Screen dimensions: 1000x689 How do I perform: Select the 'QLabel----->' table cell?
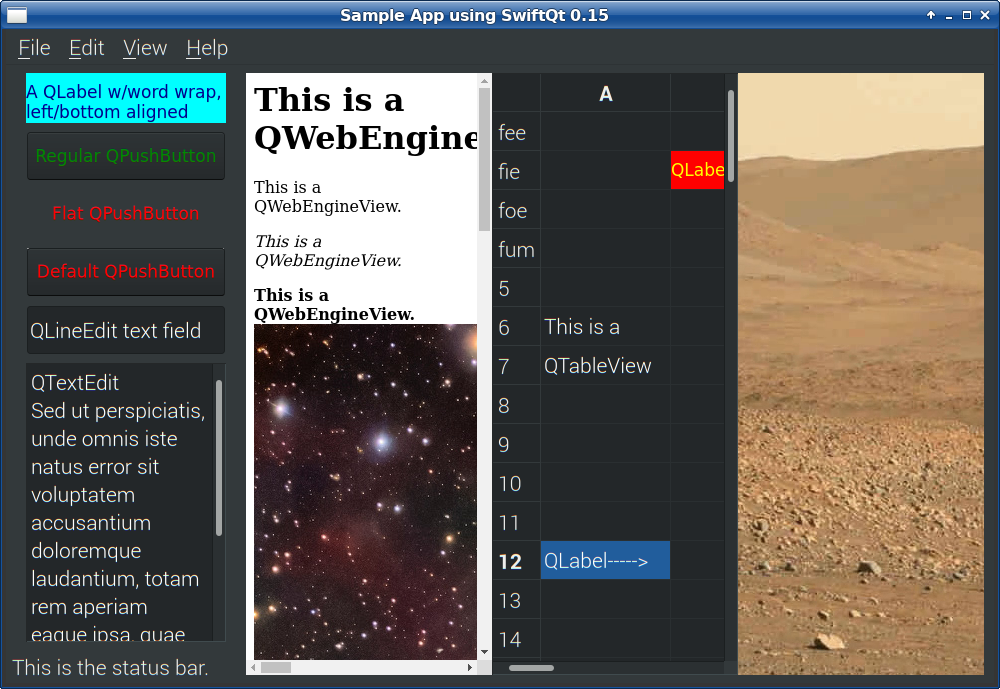pyautogui.click(x=605, y=561)
